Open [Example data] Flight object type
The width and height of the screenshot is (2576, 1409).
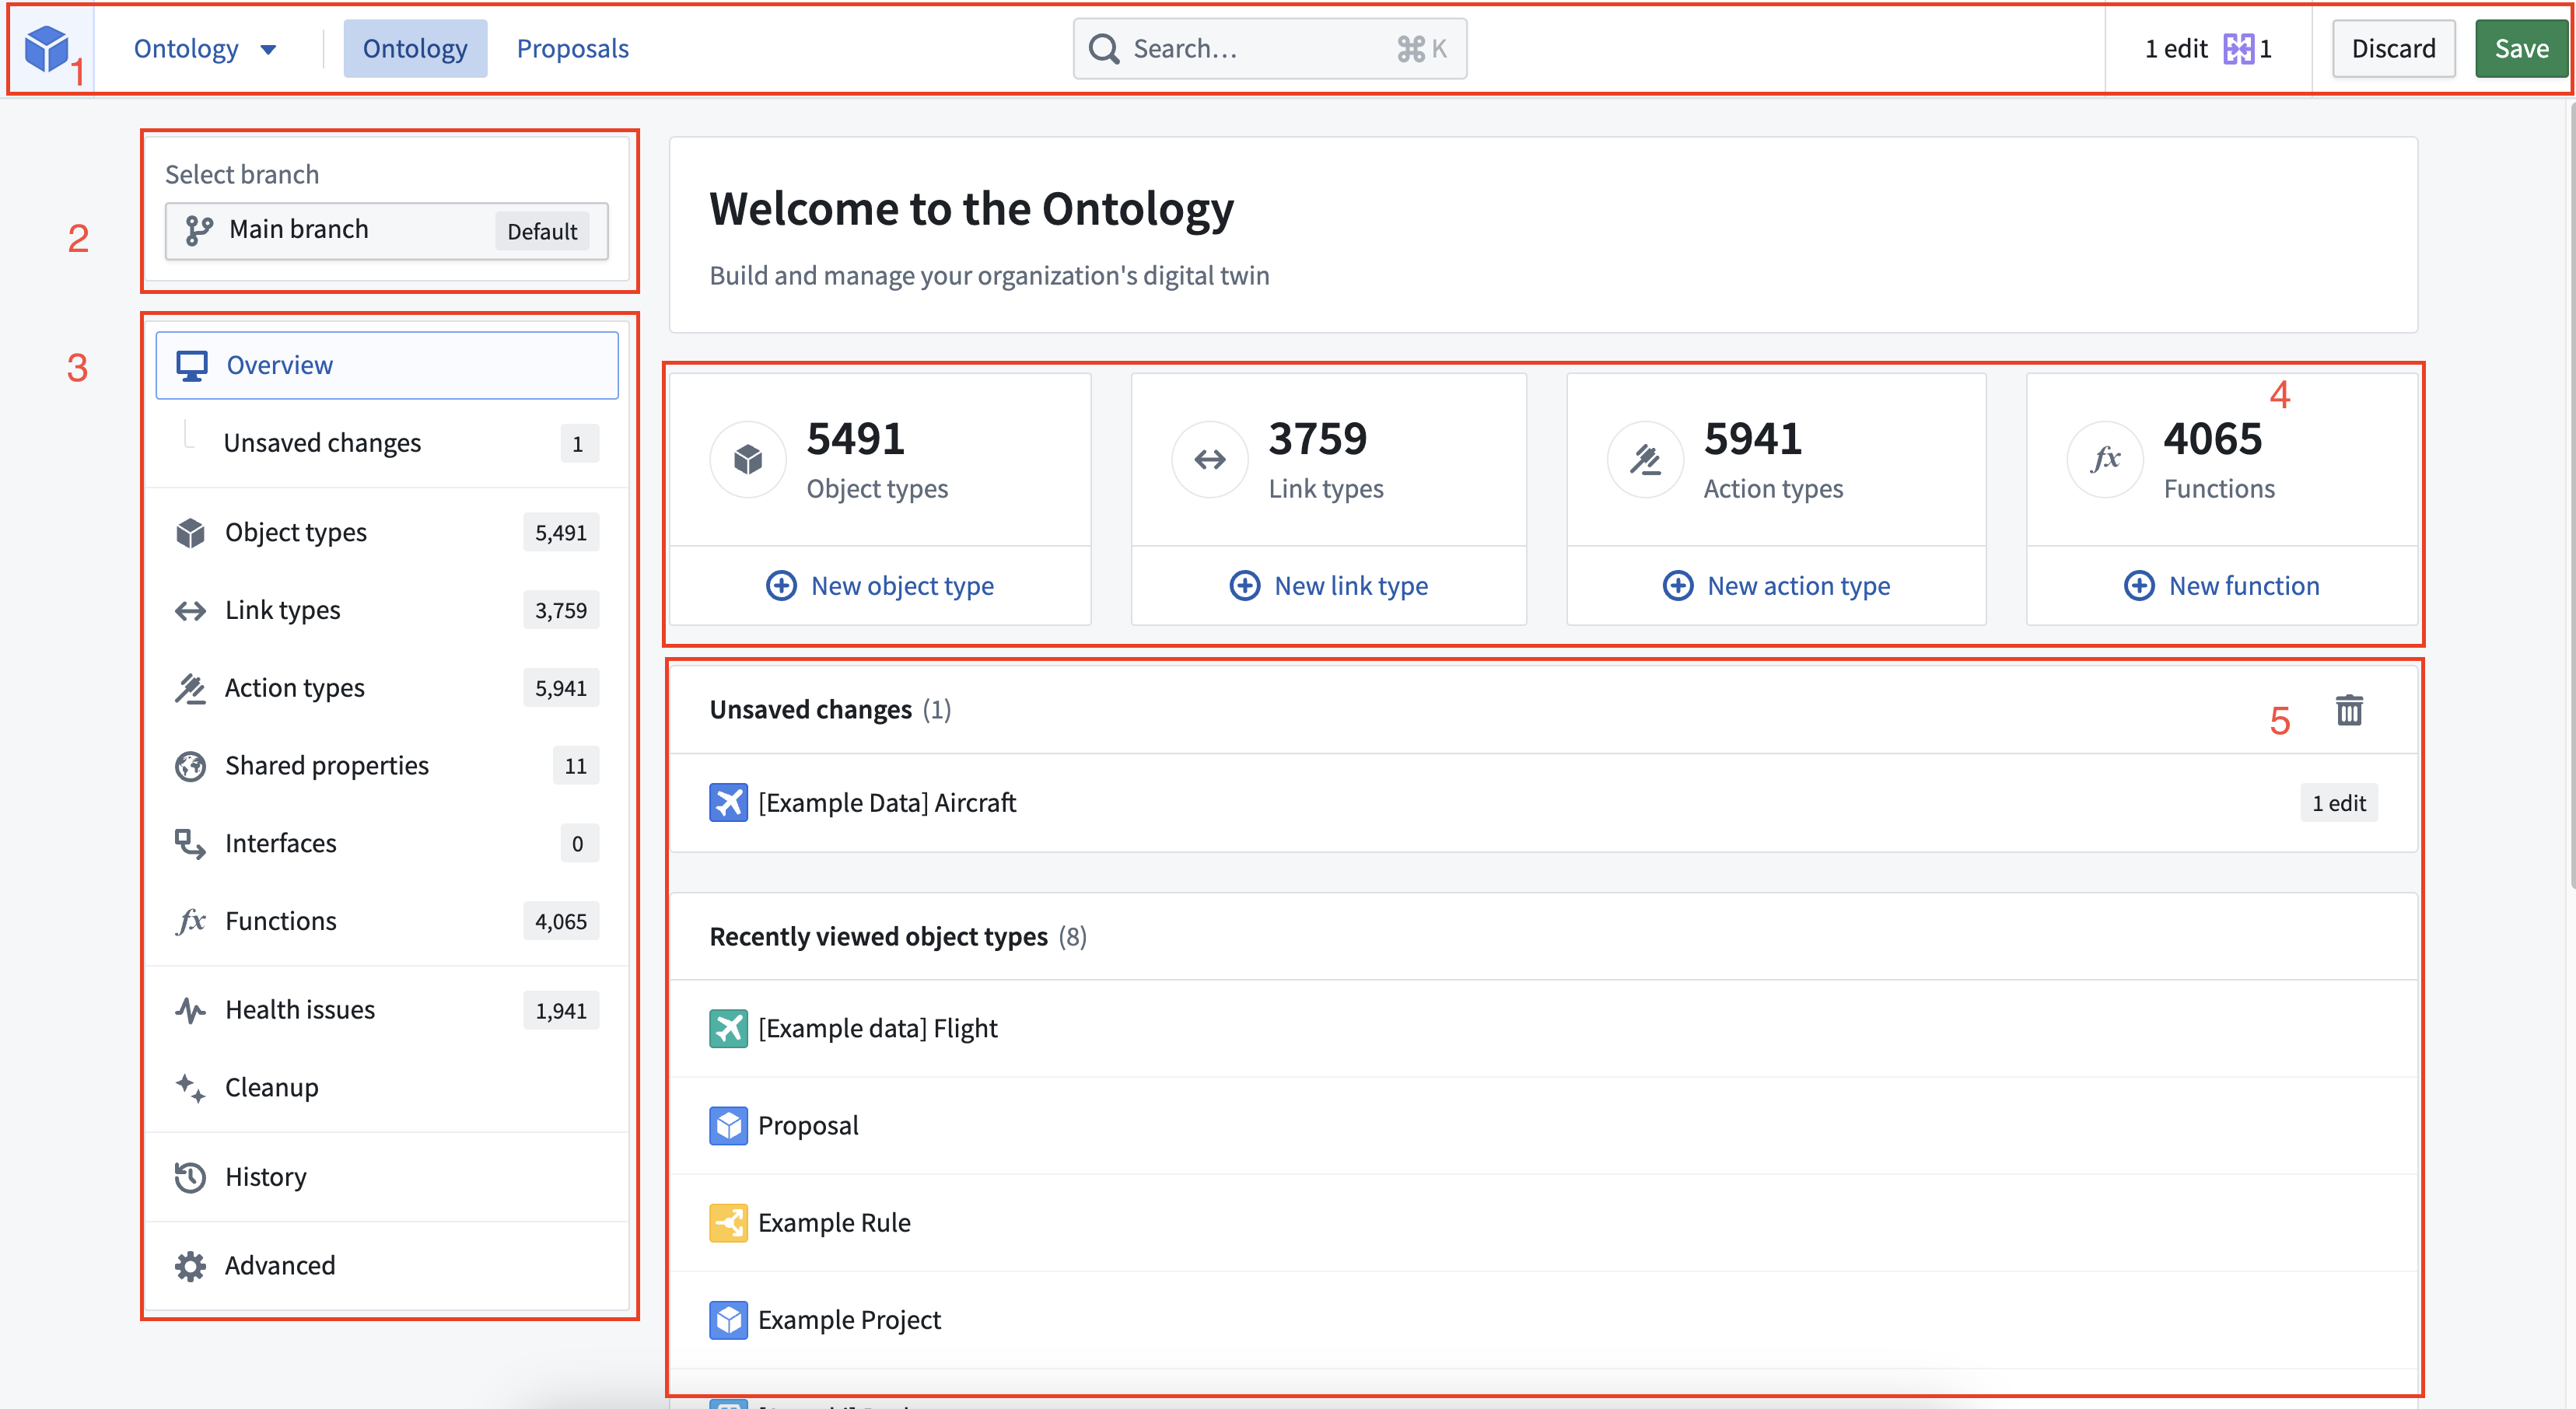click(1543, 1028)
